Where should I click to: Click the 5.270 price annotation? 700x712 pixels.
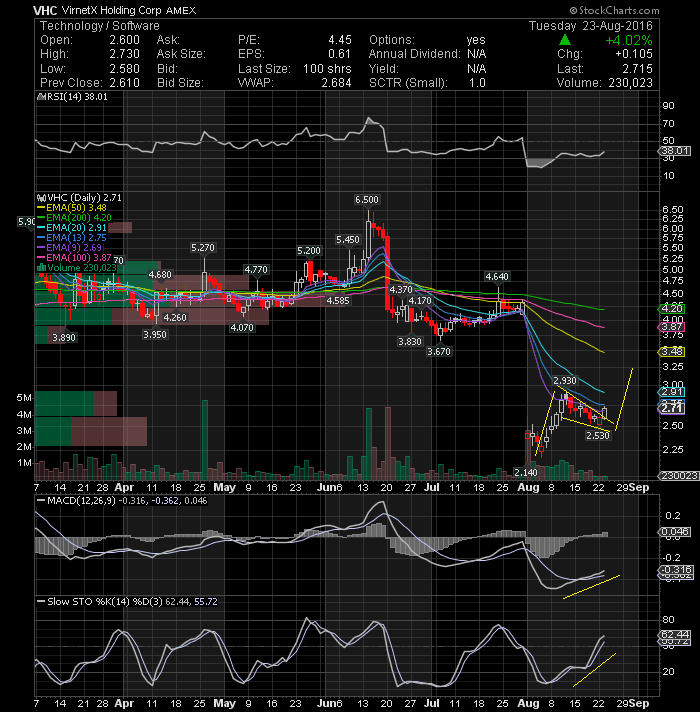click(x=202, y=248)
